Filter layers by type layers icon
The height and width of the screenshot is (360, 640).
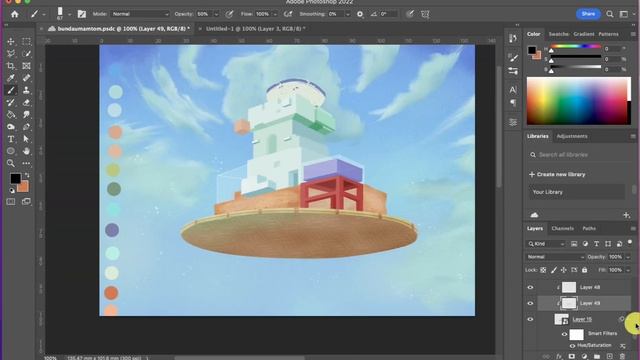coord(596,244)
